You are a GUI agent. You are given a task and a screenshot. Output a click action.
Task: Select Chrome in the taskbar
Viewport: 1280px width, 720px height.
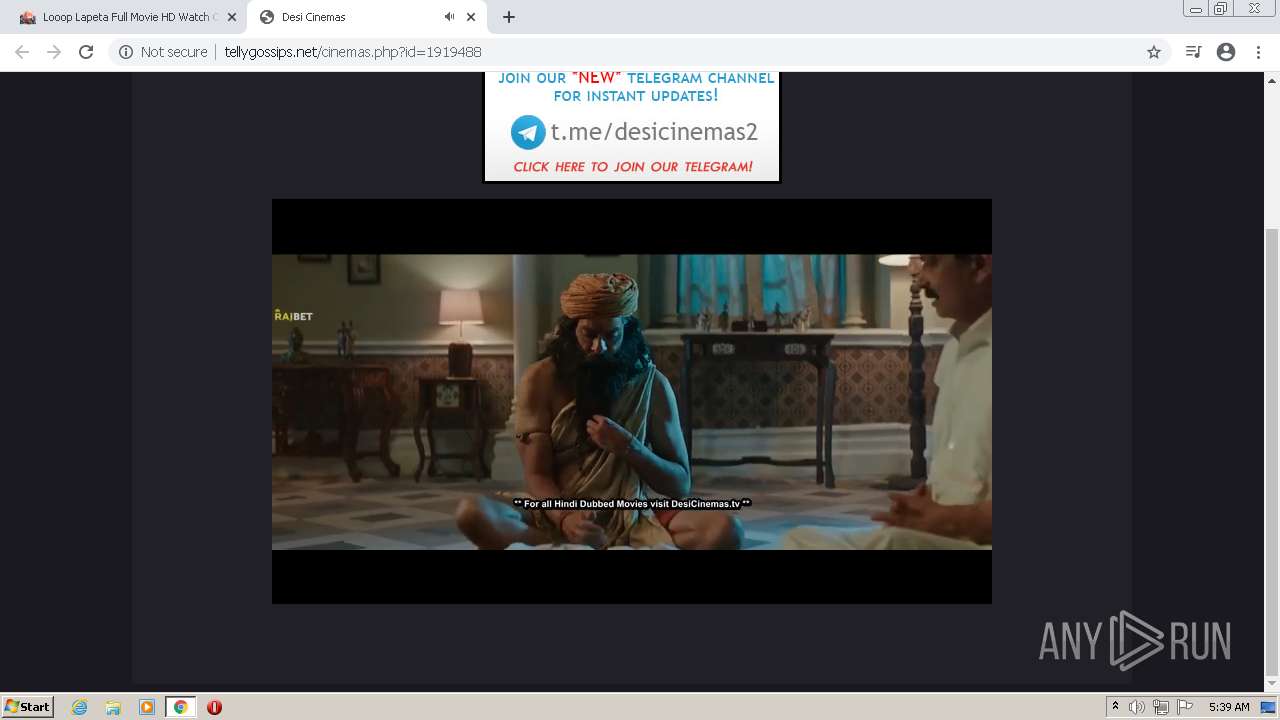pos(180,707)
